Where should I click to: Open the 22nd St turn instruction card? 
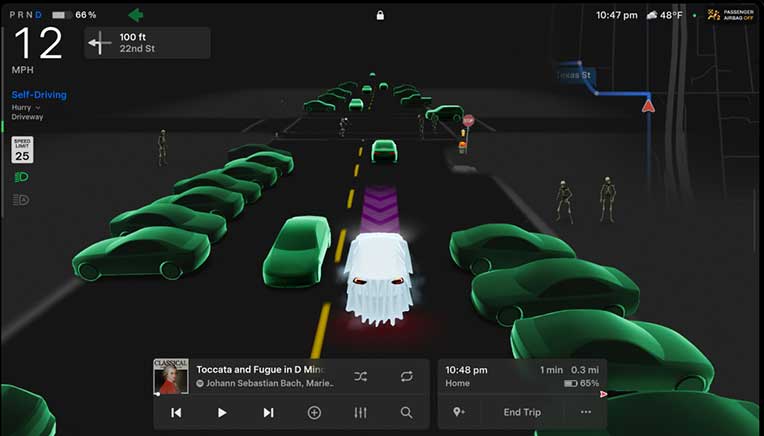(x=147, y=43)
